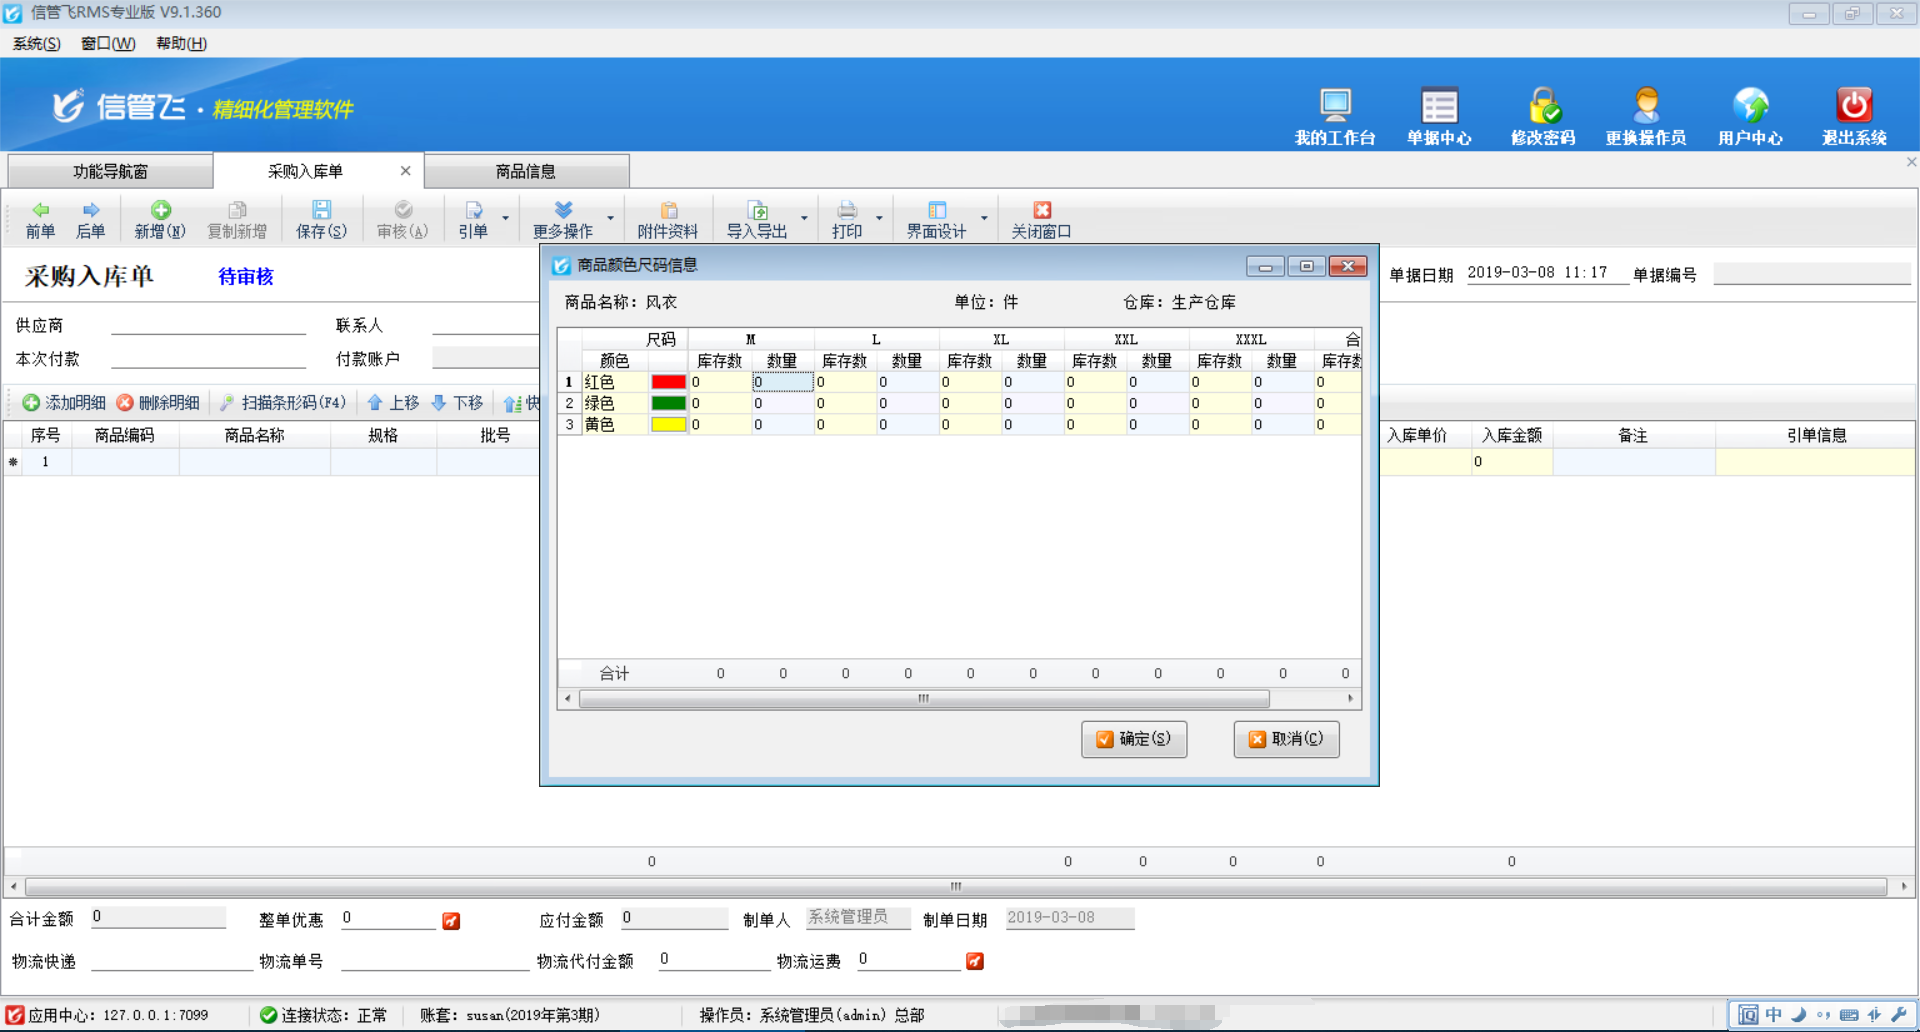
Task: Switch to the 功能导航窗 tab
Action: coord(110,171)
